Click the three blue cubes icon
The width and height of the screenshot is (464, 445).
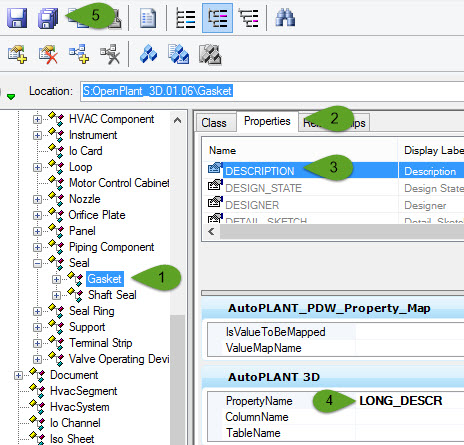(148, 54)
